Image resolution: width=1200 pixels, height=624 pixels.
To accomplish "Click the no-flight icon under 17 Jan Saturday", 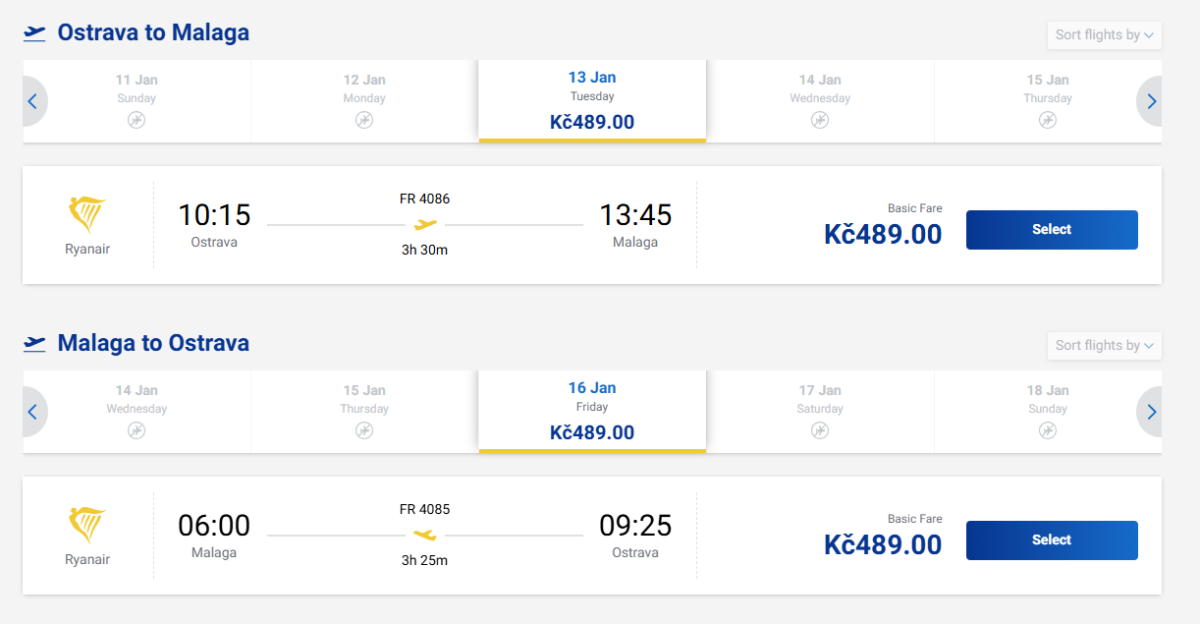I will [820, 430].
